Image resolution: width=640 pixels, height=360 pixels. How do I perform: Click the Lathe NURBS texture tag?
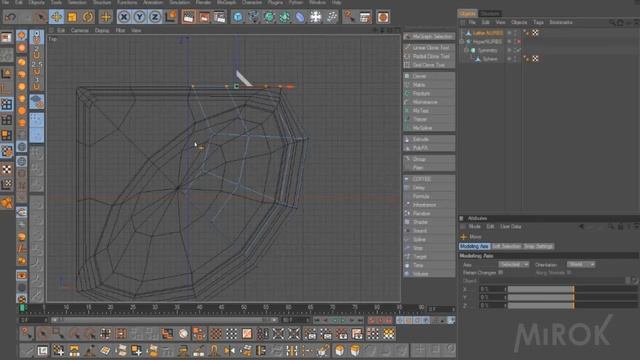(x=535, y=33)
